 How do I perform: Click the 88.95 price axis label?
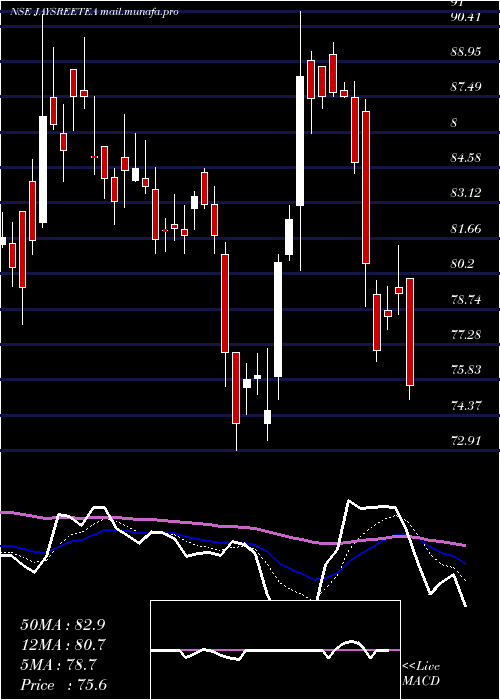(x=466, y=52)
